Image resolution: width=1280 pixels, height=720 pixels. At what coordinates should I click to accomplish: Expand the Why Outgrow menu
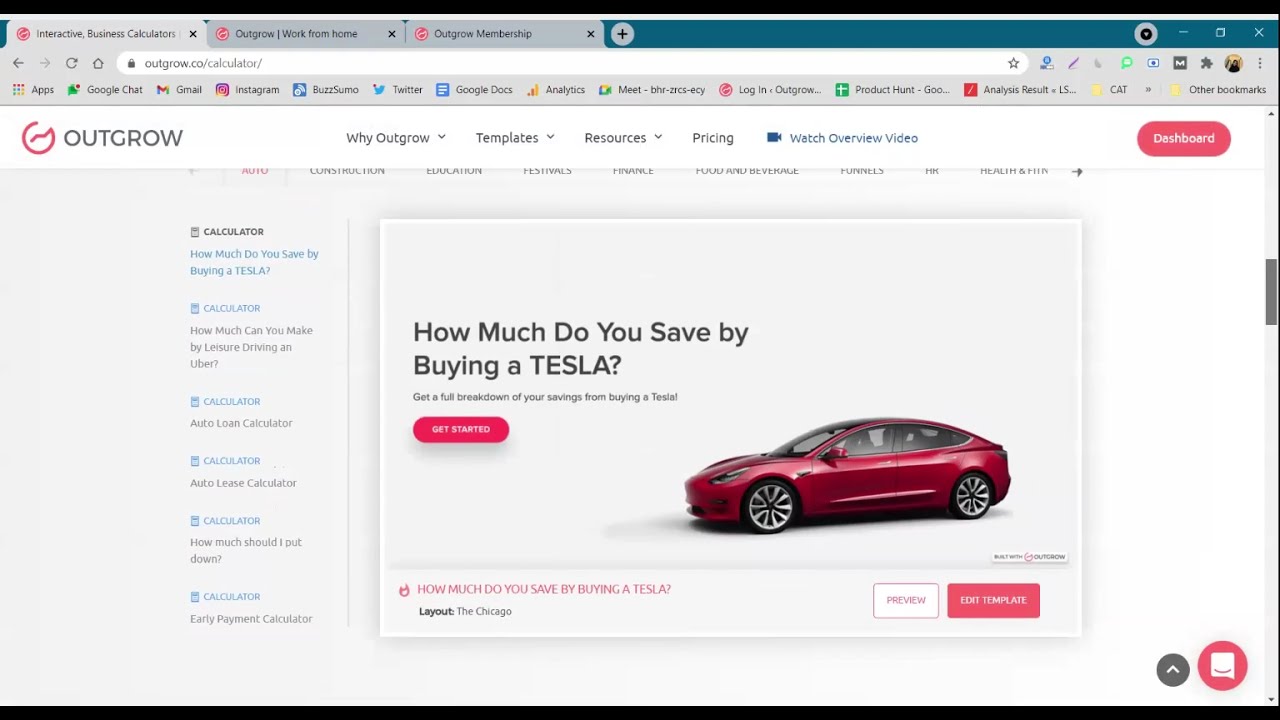[396, 138]
